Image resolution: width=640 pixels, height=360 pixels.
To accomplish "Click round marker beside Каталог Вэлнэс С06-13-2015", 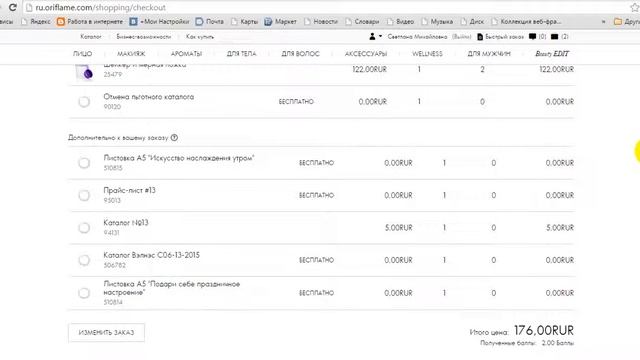I will (x=84, y=260).
